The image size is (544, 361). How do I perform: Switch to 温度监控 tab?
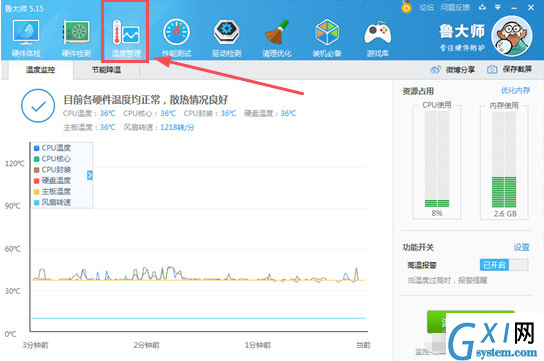40,70
